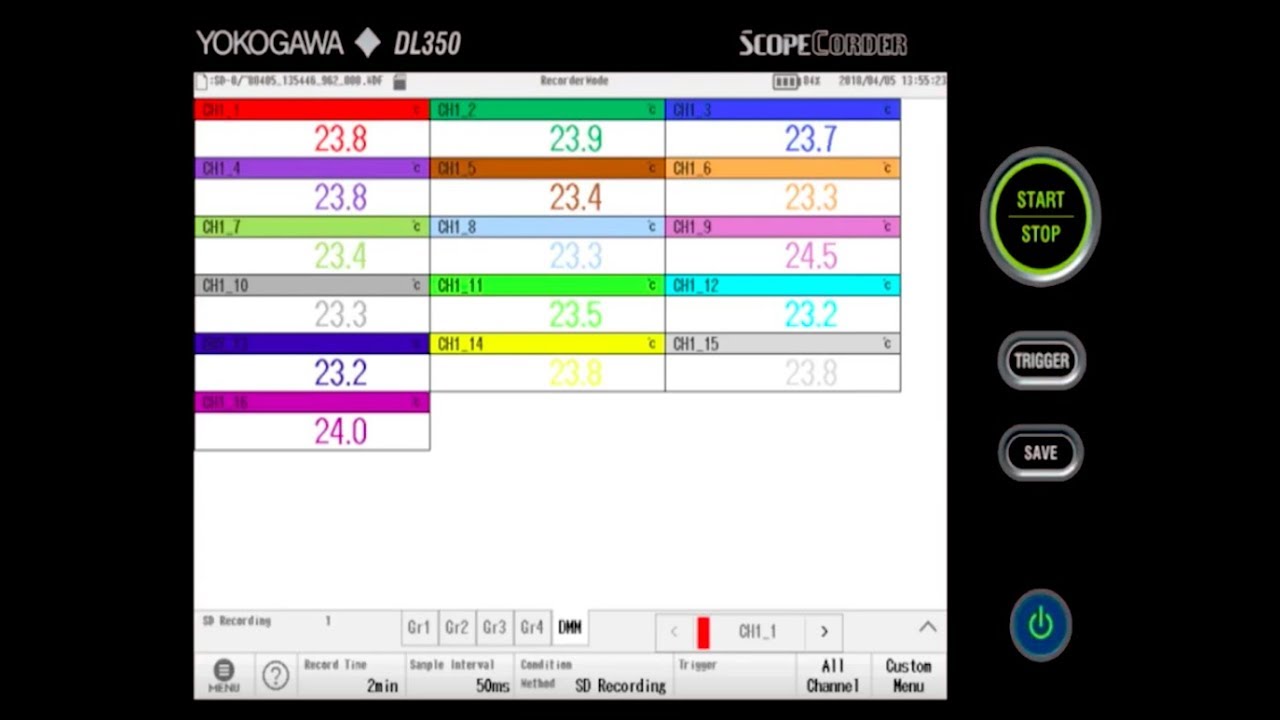The height and width of the screenshot is (720, 1280).
Task: Click the blue CH1_3 header bar
Action: point(783,110)
